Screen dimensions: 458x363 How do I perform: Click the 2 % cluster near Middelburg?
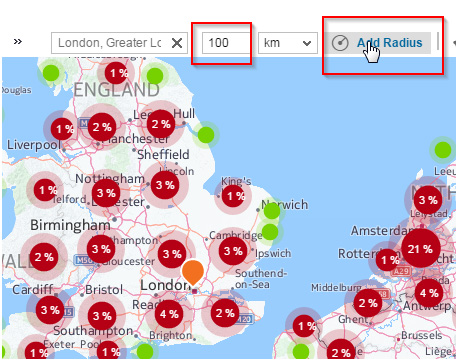tap(368, 303)
